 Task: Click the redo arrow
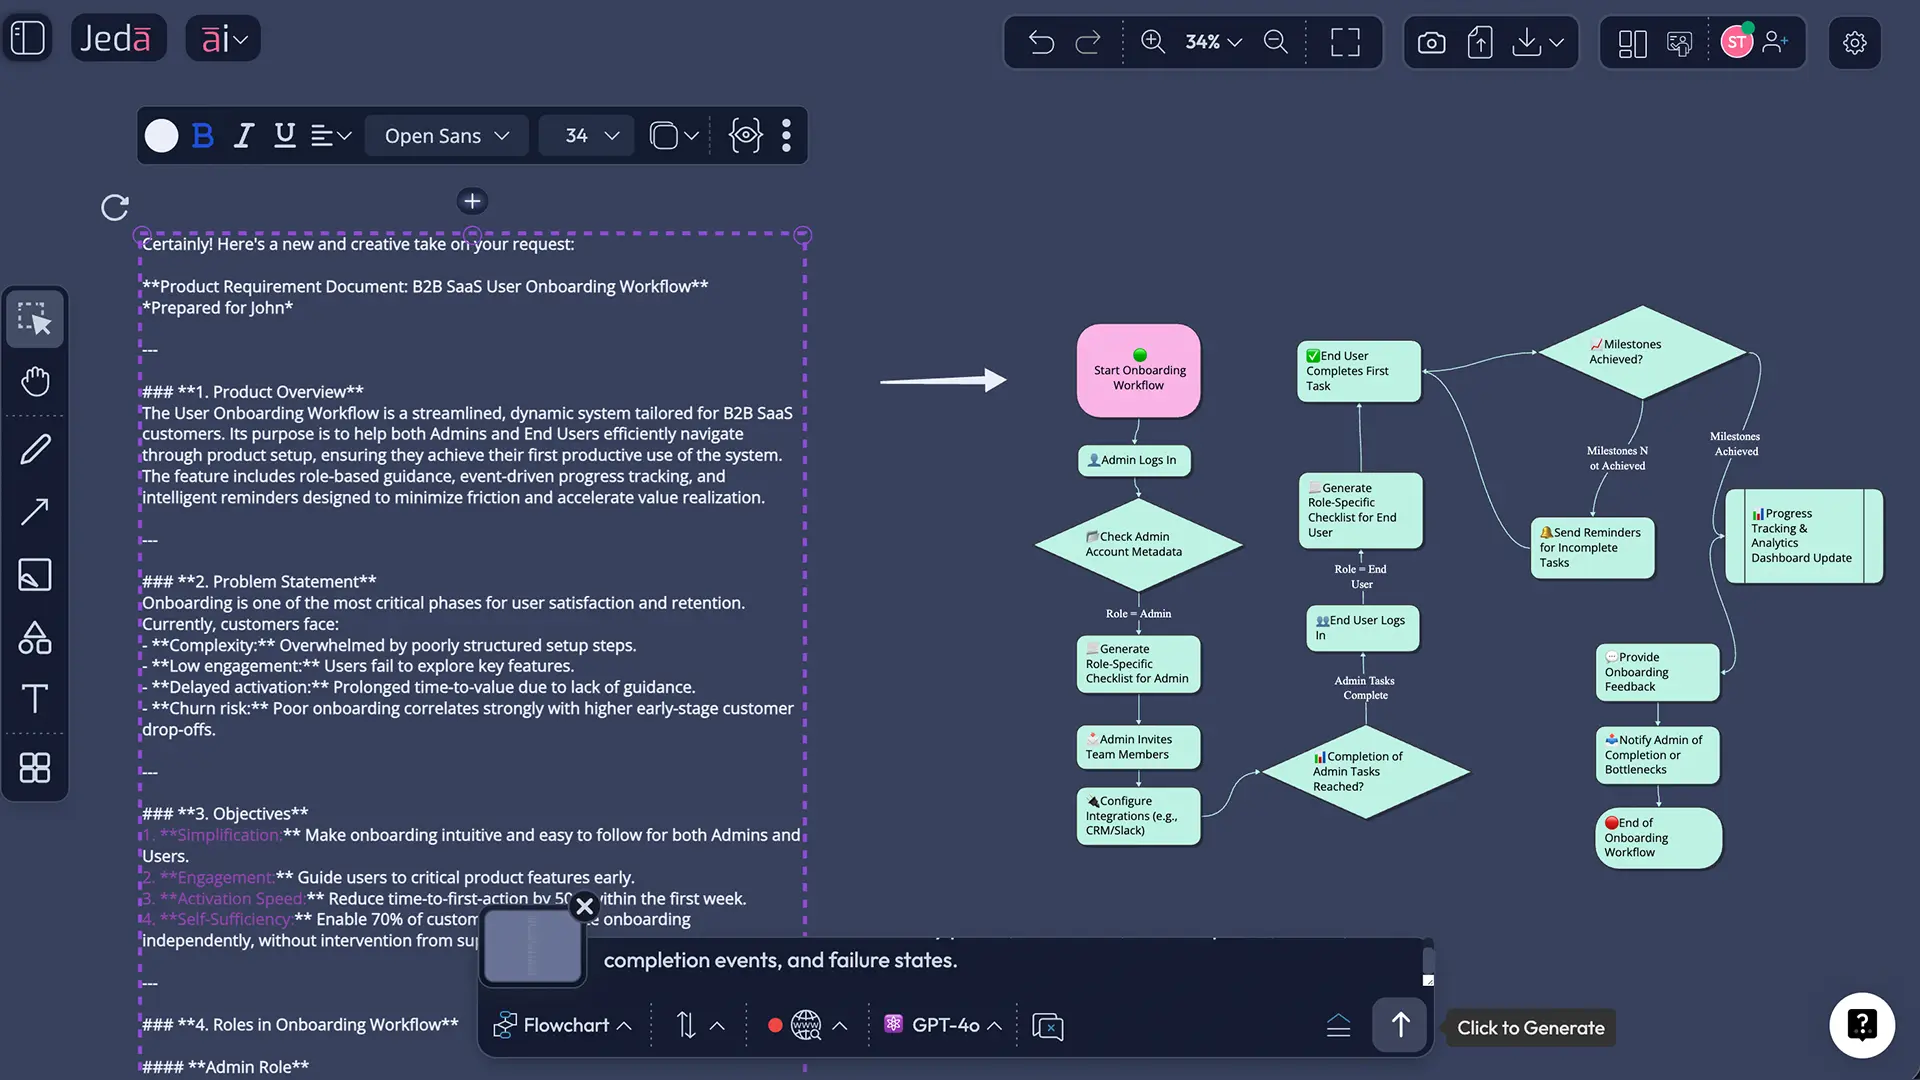(x=1088, y=42)
